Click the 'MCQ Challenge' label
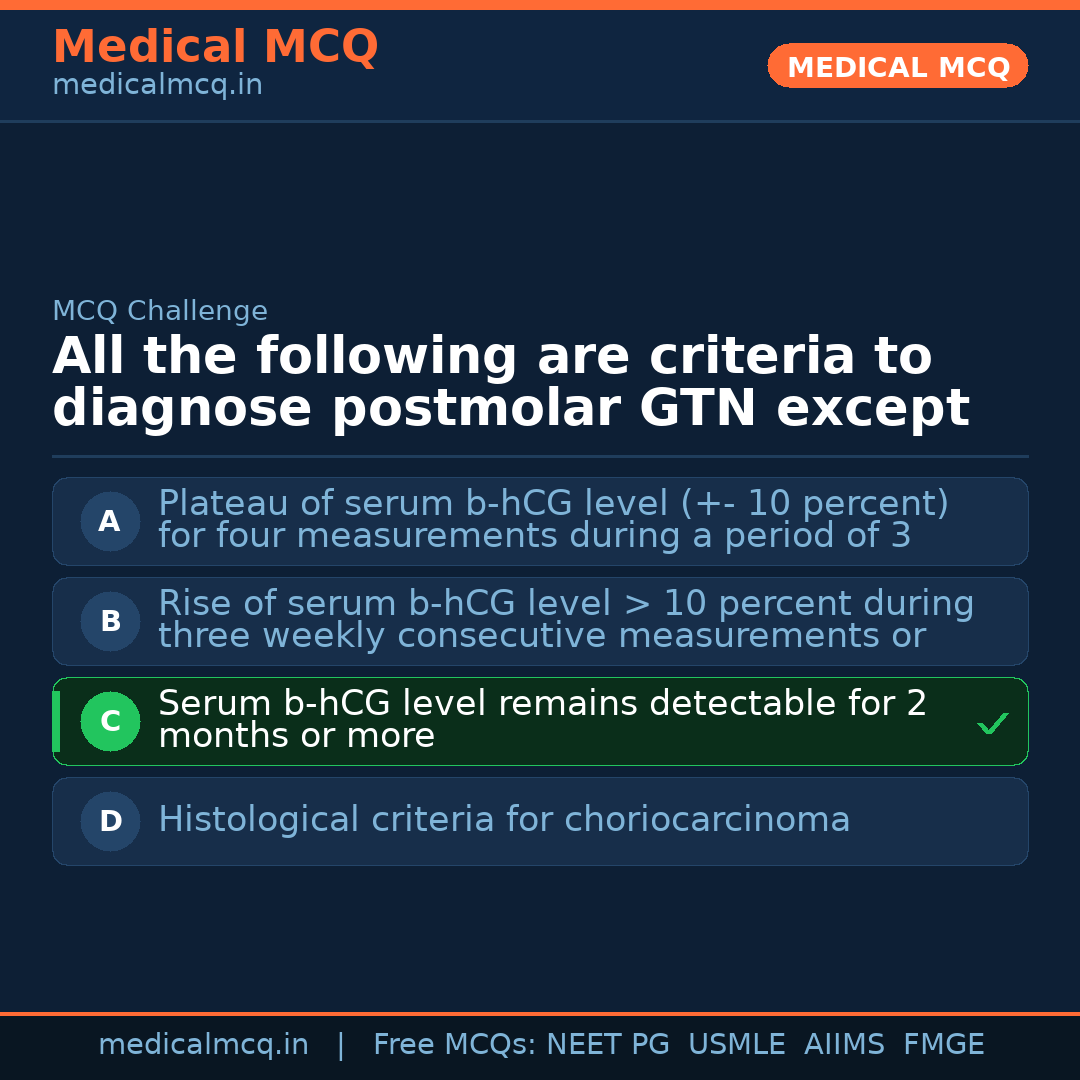The width and height of the screenshot is (1080, 1080). [160, 311]
